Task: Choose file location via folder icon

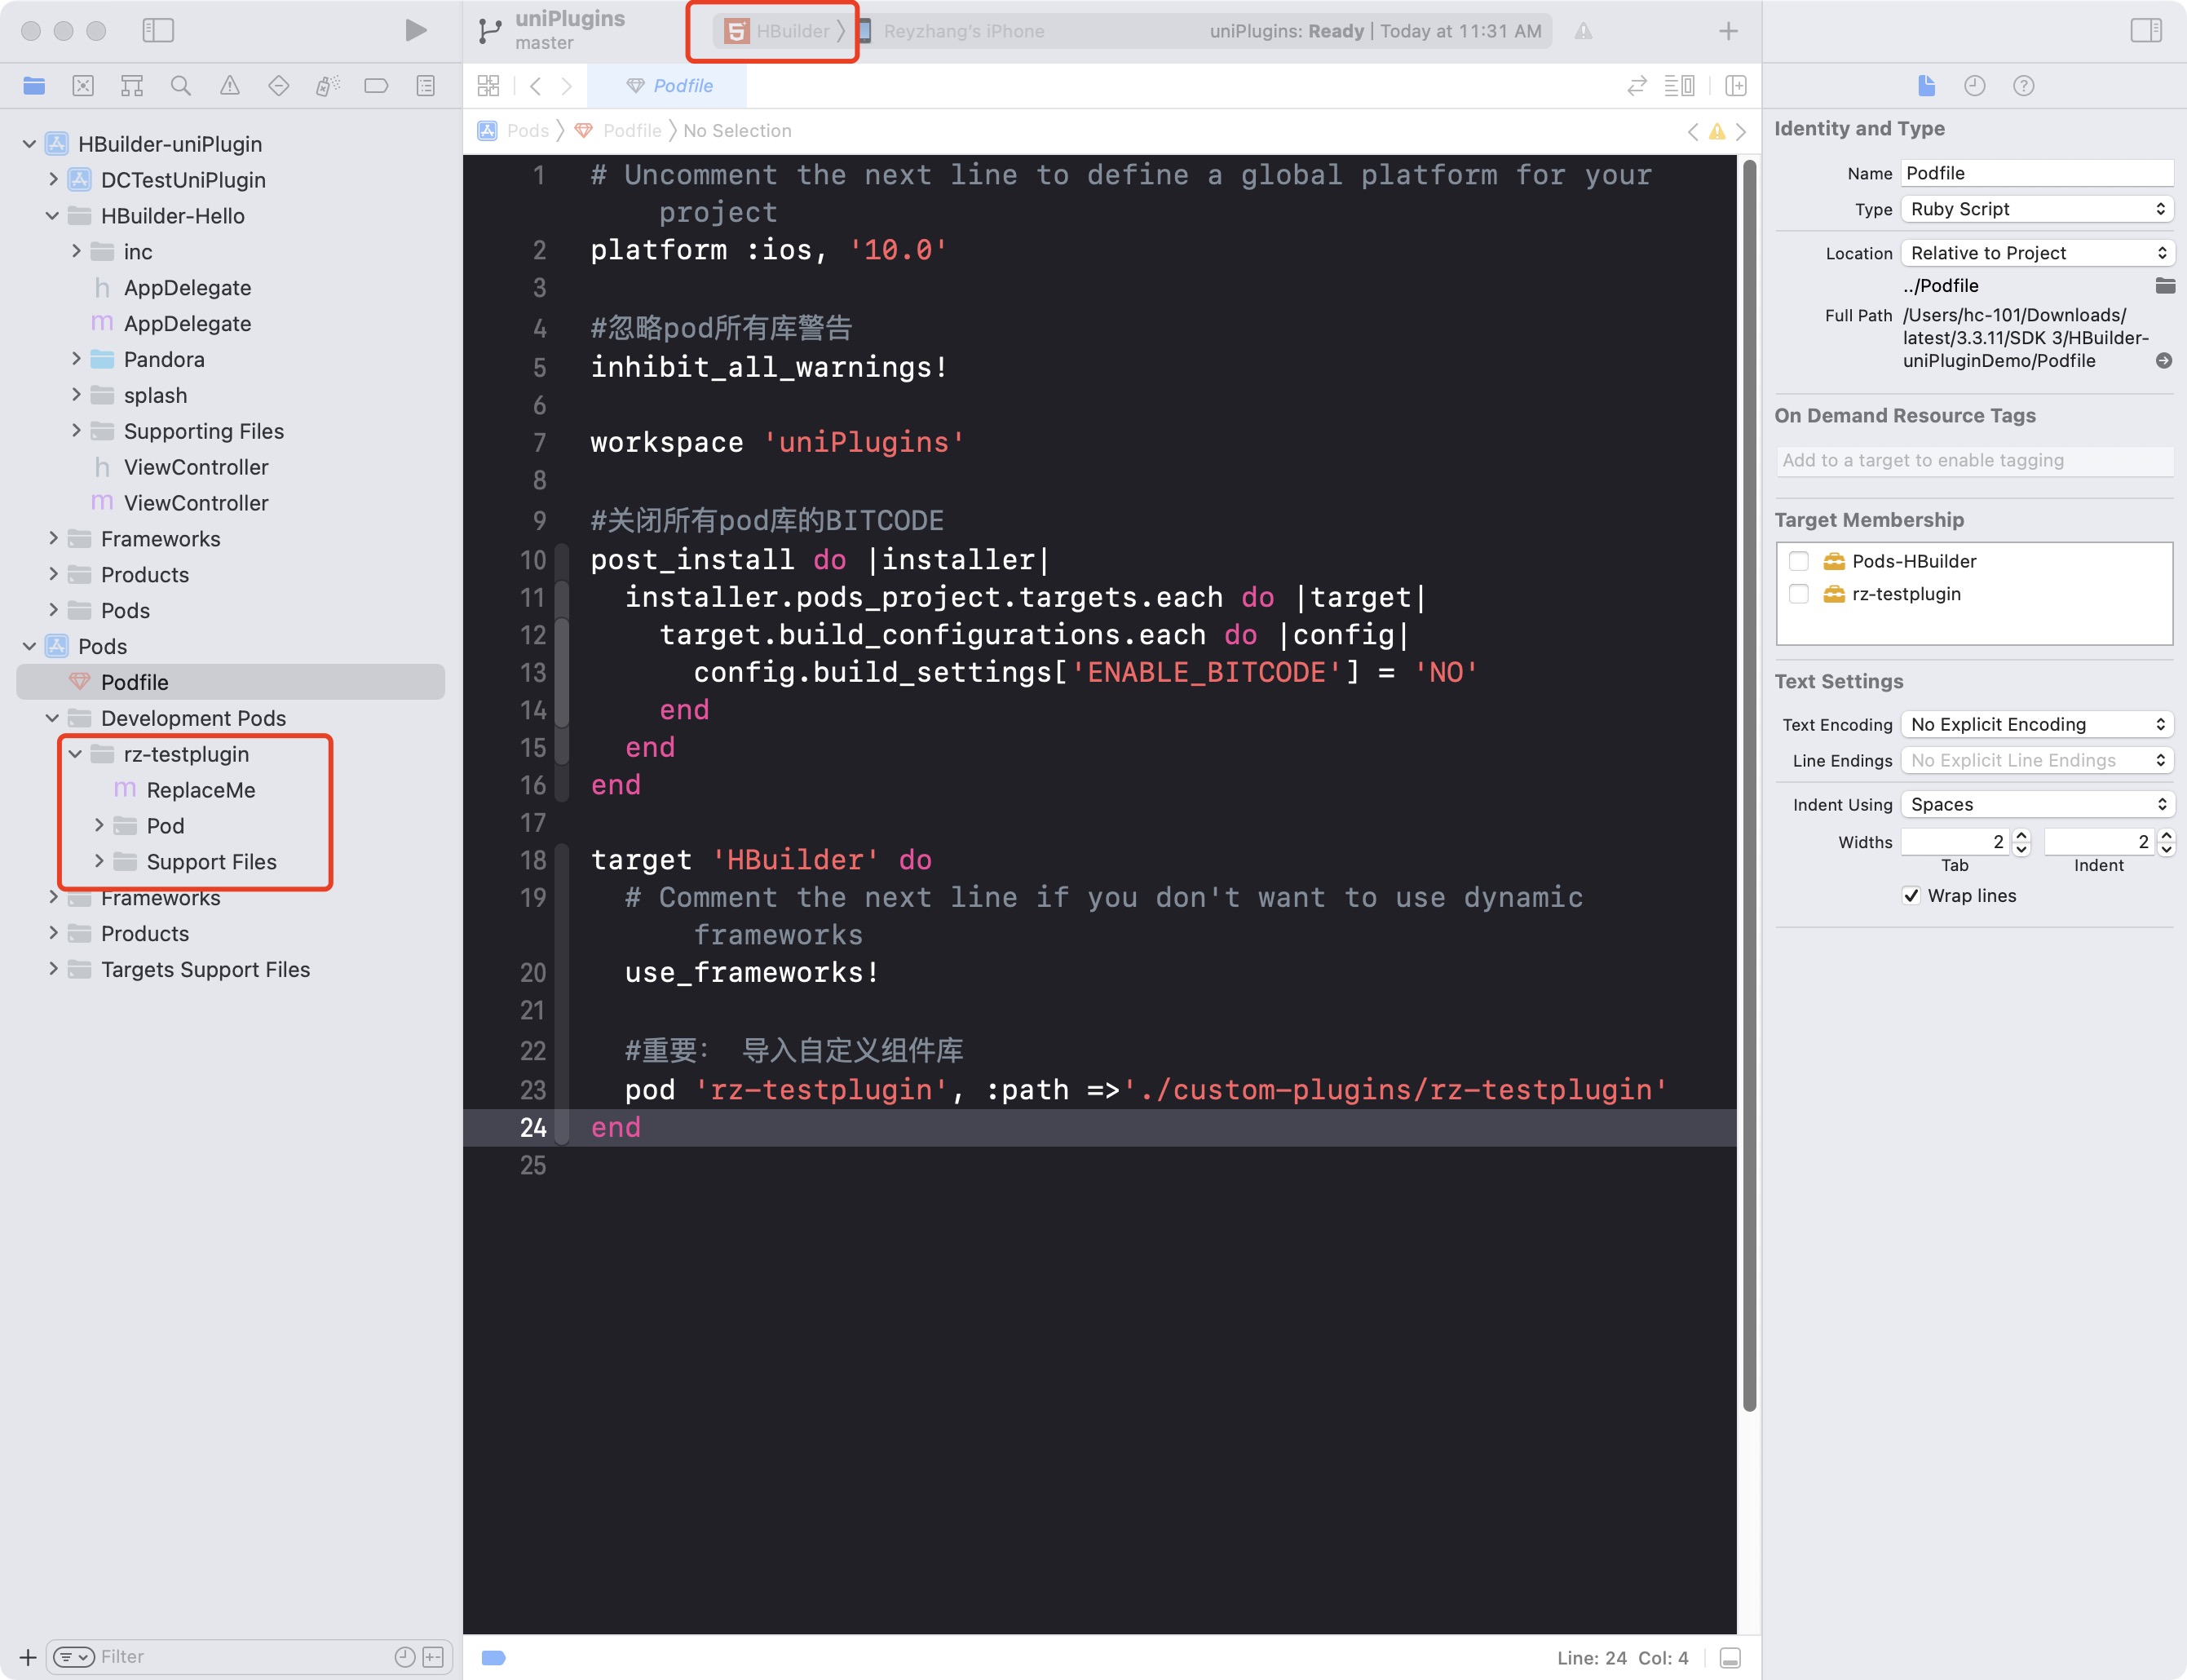Action: (2165, 286)
